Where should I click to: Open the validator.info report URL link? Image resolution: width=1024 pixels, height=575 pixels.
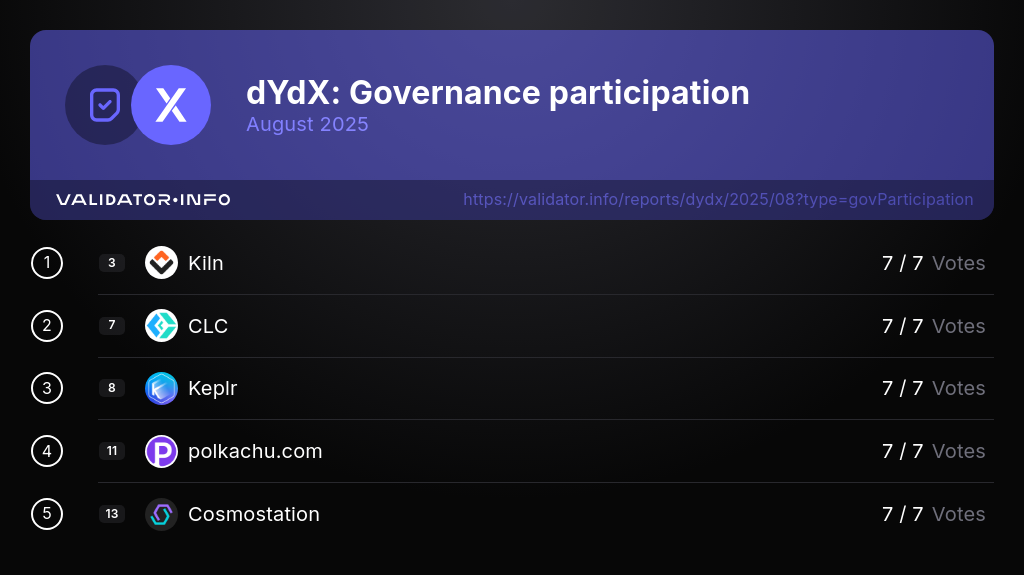718,200
